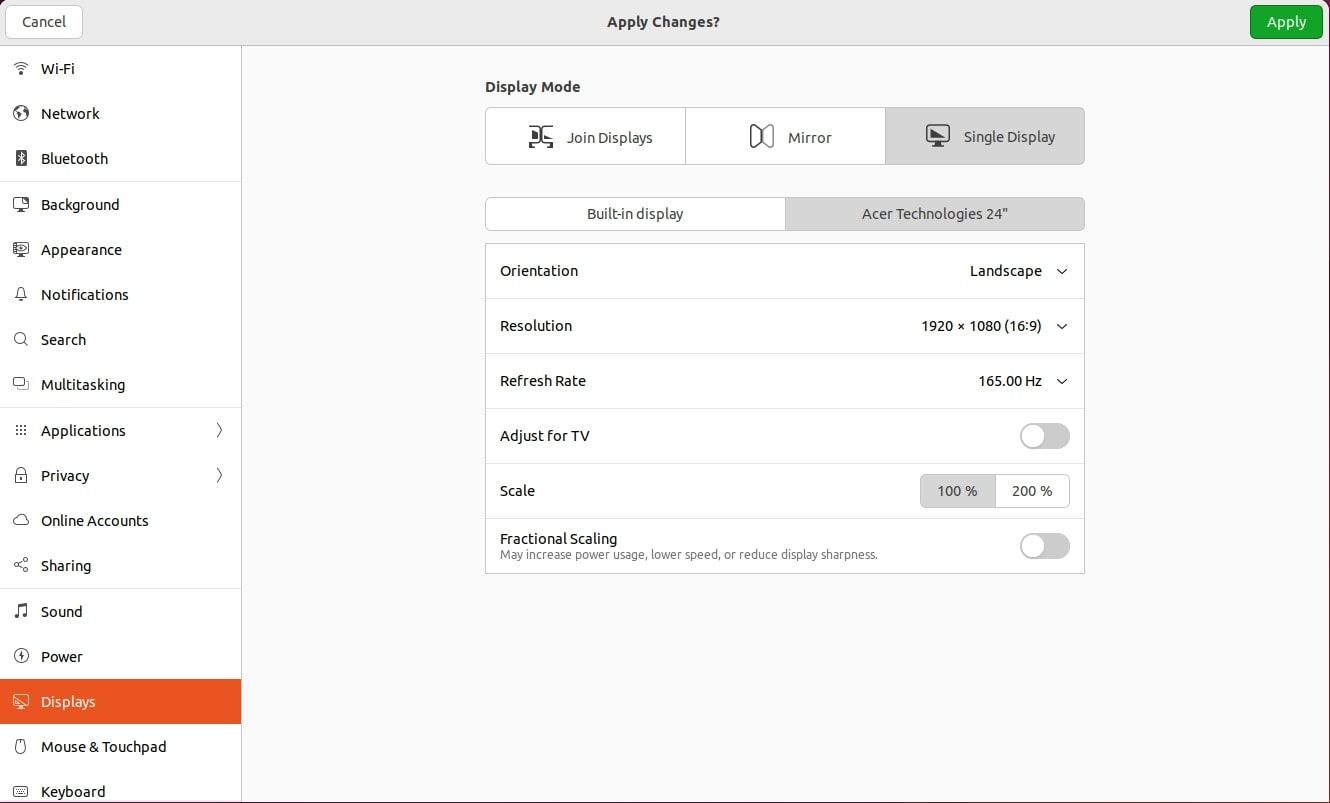Click the Wi-Fi icon in sidebar
The width and height of the screenshot is (1330, 803).
21,69
